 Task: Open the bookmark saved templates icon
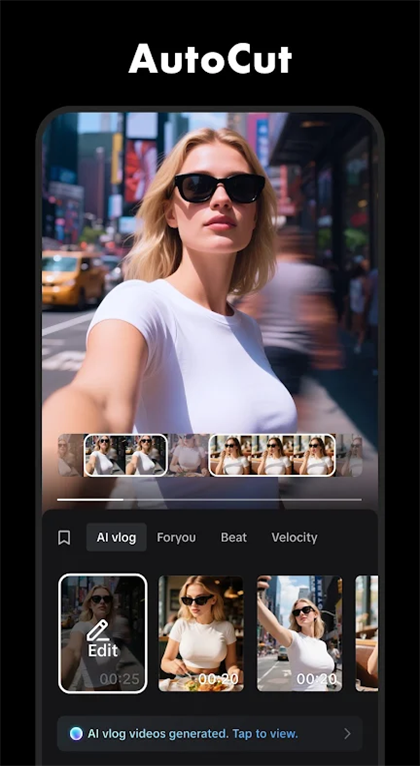(x=64, y=537)
